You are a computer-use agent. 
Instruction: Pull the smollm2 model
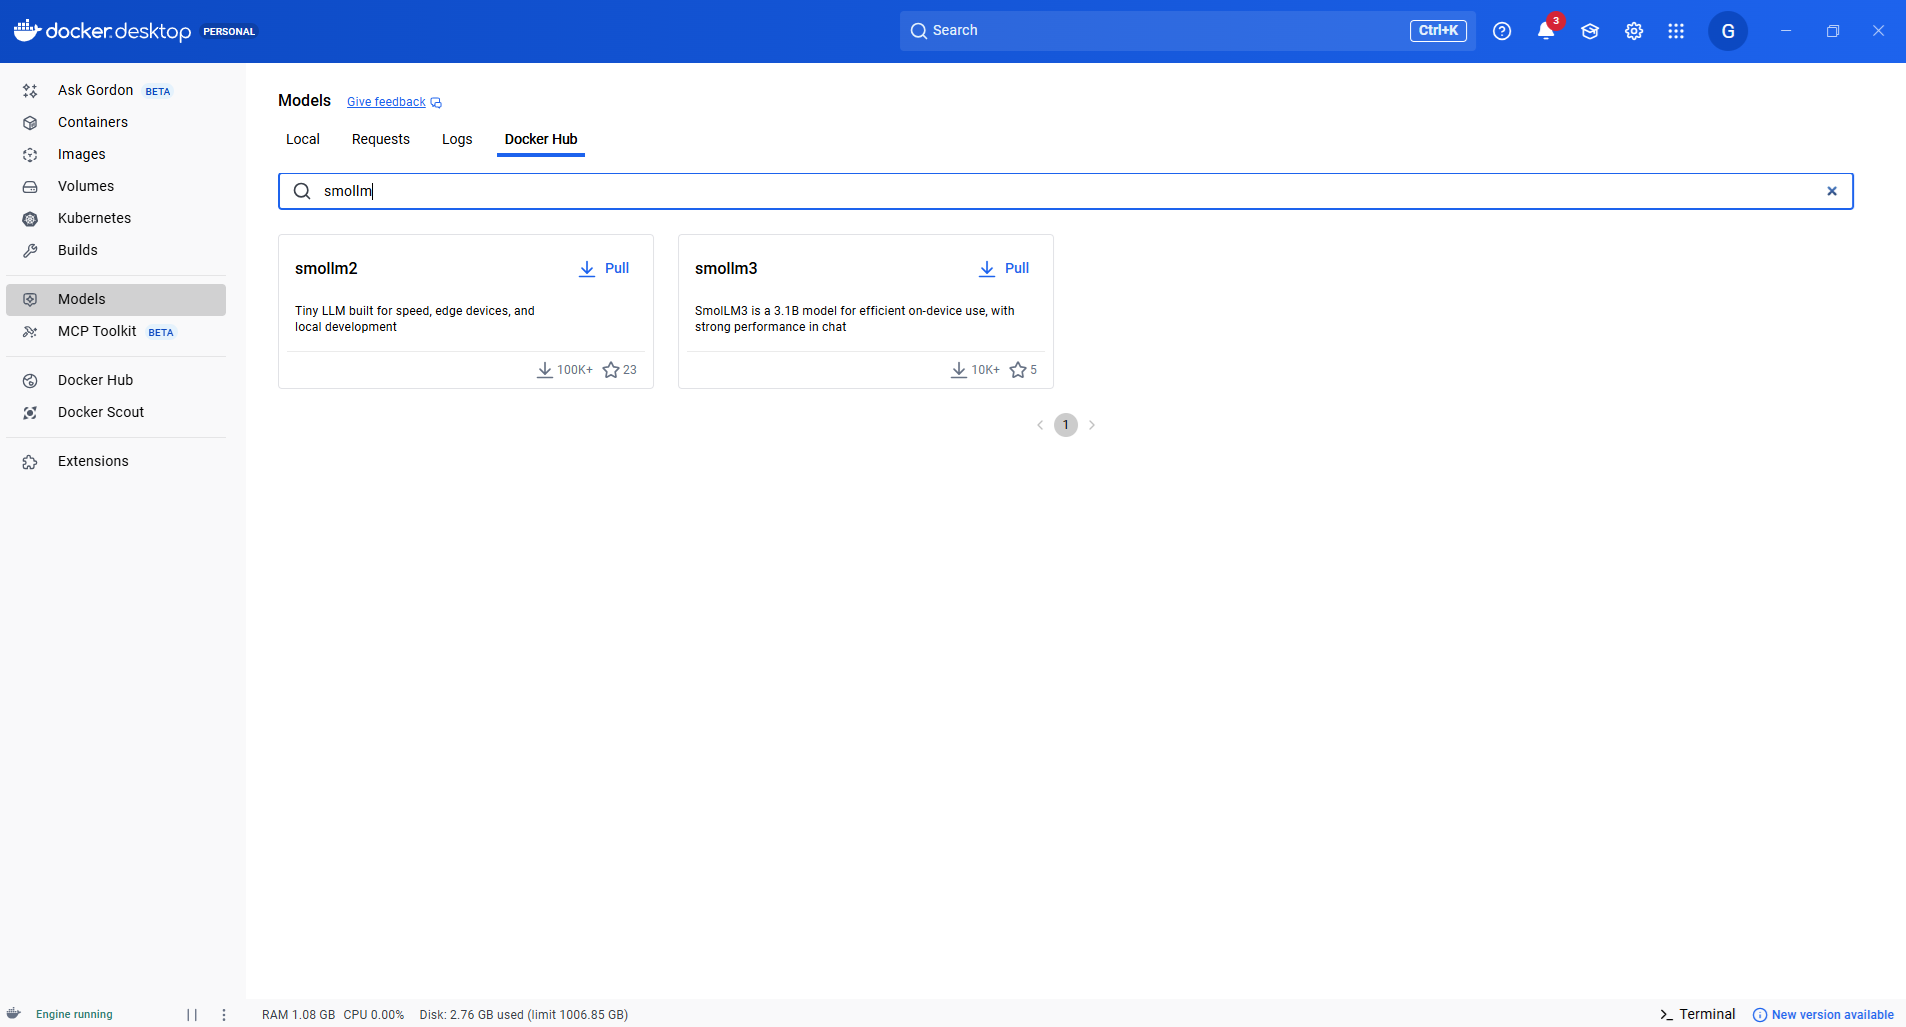tap(604, 268)
